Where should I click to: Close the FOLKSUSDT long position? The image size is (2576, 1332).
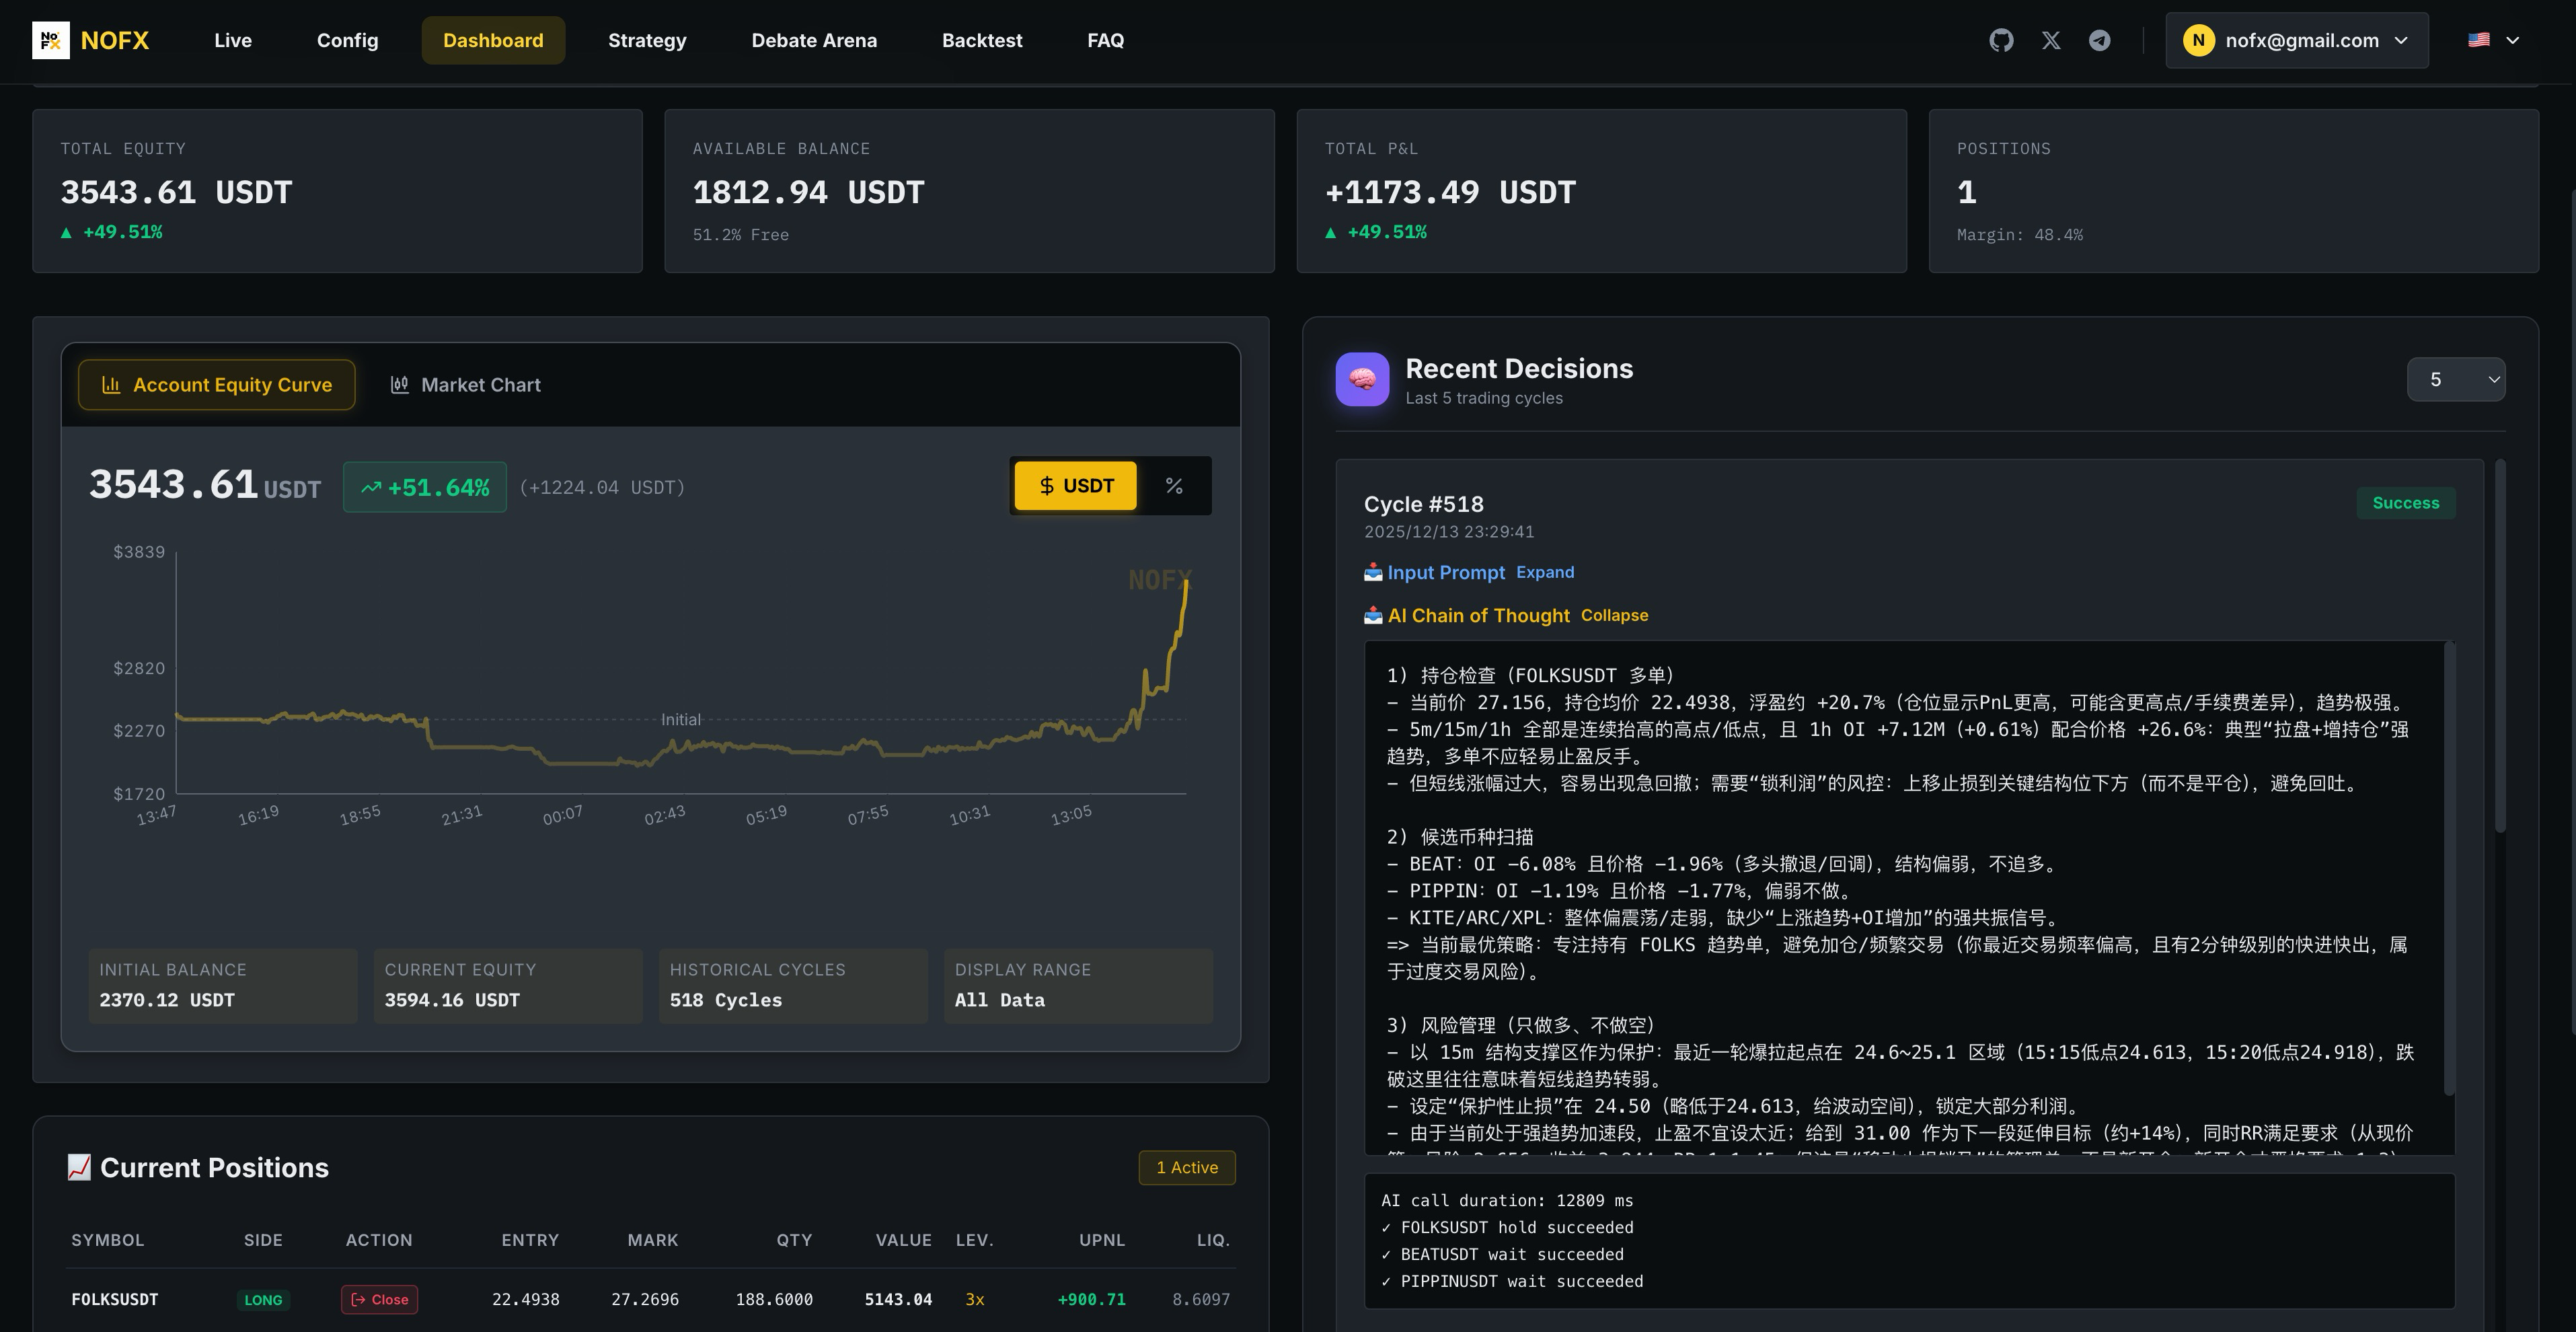pyautogui.click(x=379, y=1299)
